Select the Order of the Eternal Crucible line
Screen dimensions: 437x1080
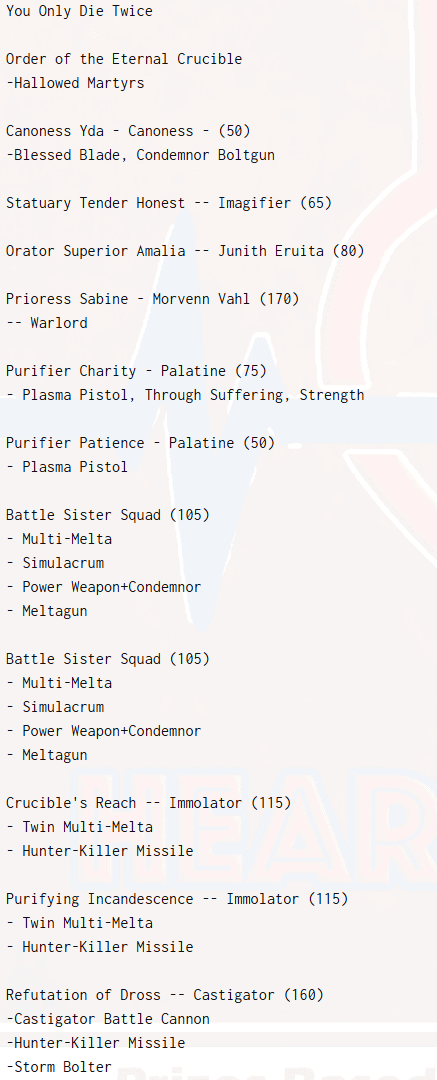[x=124, y=59]
